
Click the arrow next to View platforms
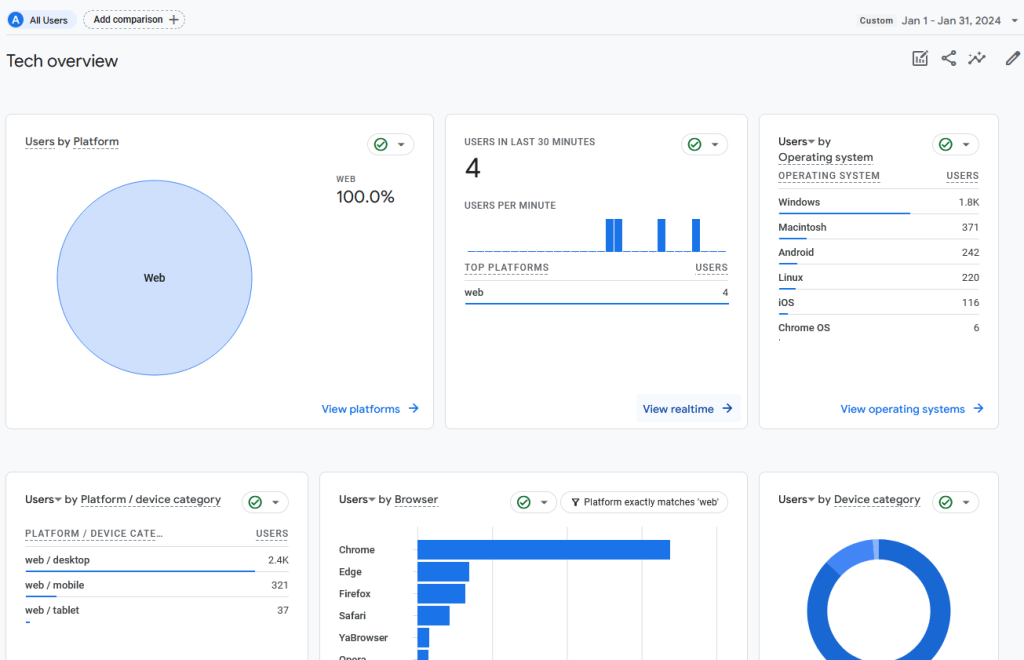pyautogui.click(x=414, y=409)
